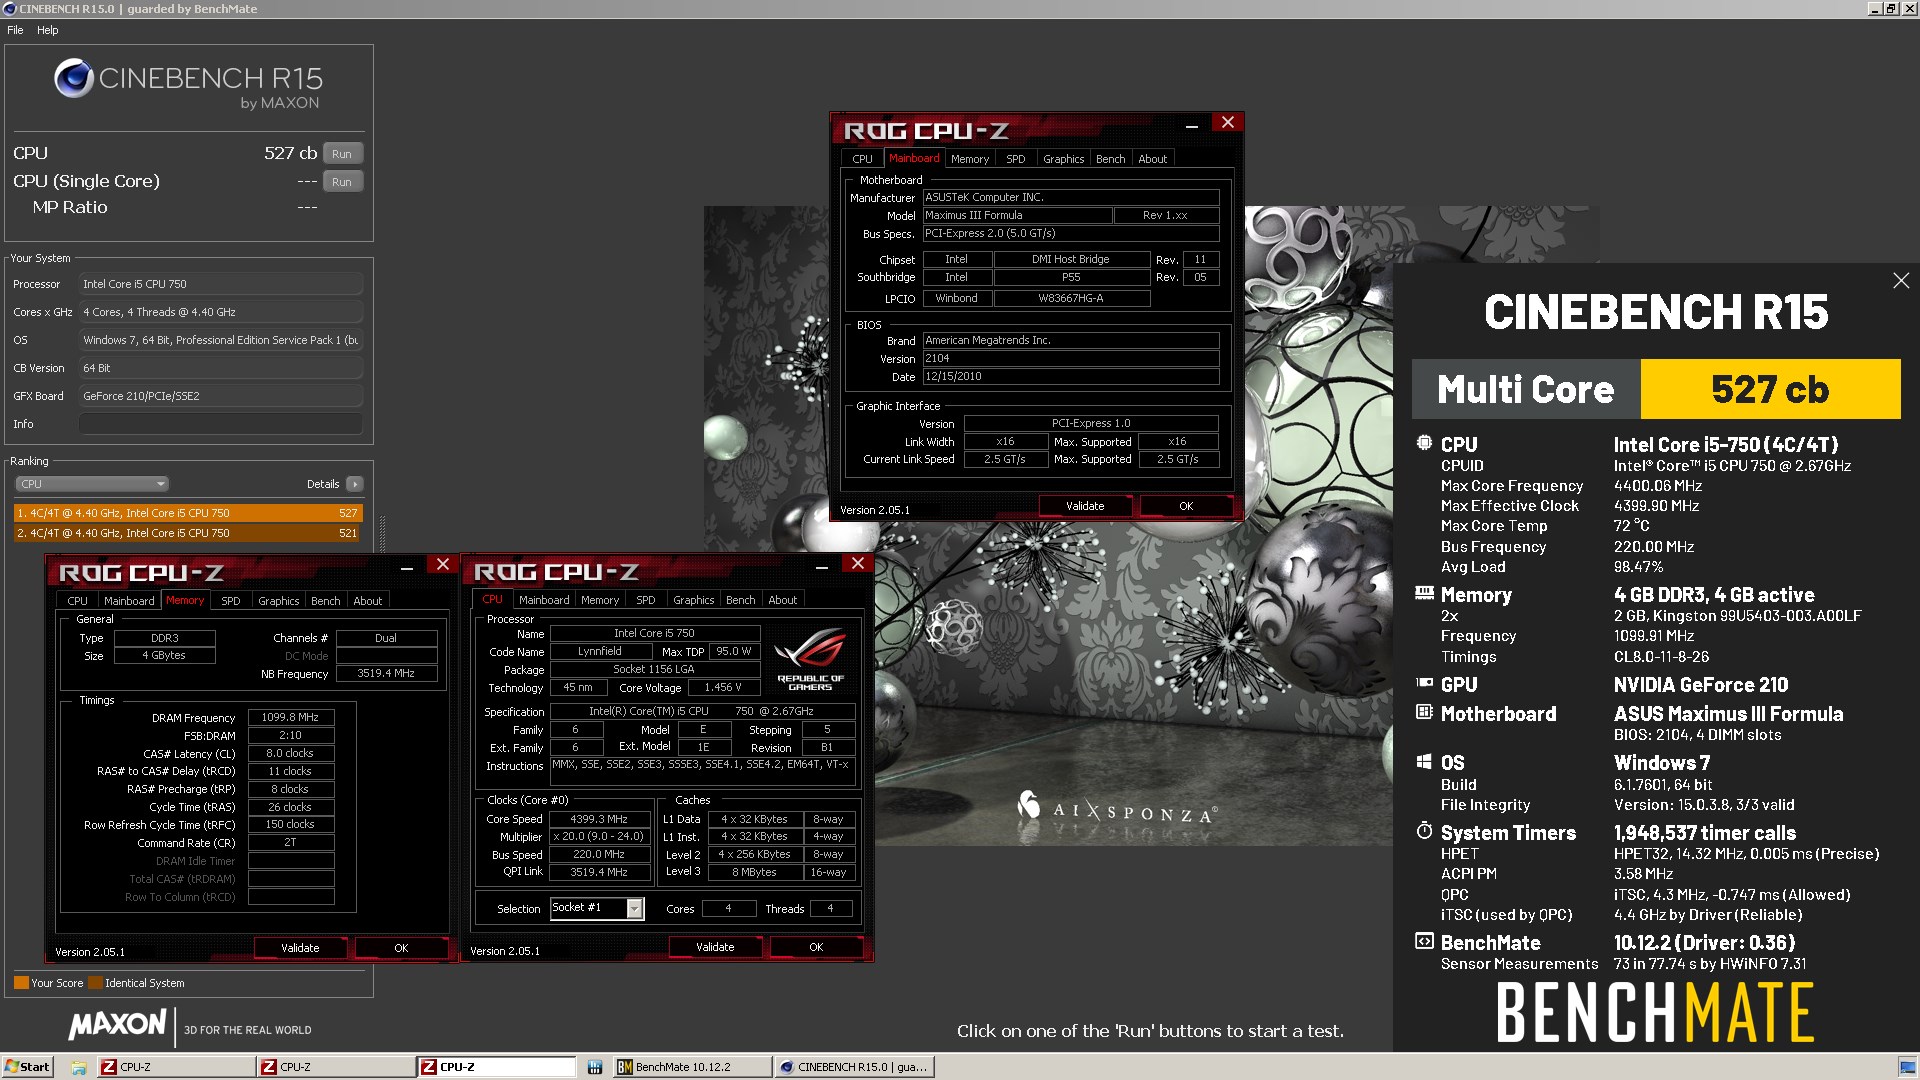1920x1080 pixels.
Task: Click the DRAM Frequency value '1099.8 MHz'
Action: pos(290,717)
